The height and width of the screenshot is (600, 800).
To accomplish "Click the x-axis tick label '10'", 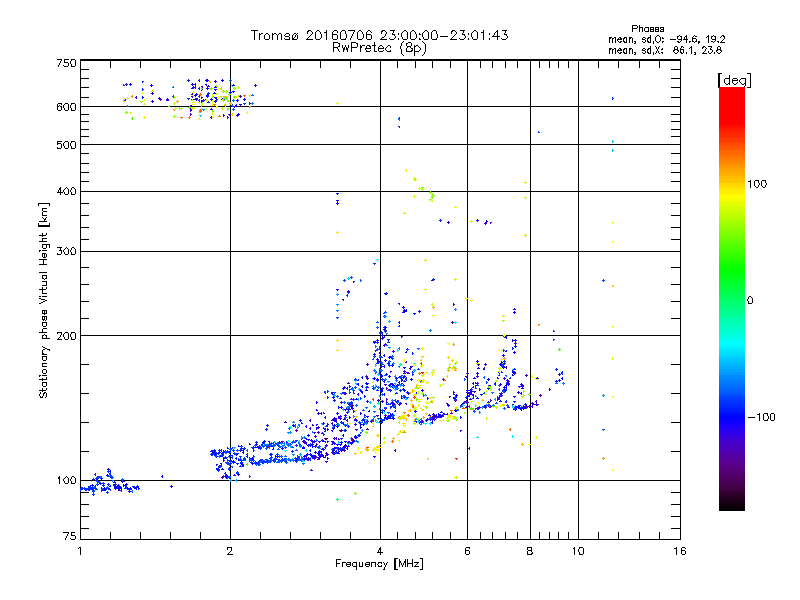I will coord(578,551).
